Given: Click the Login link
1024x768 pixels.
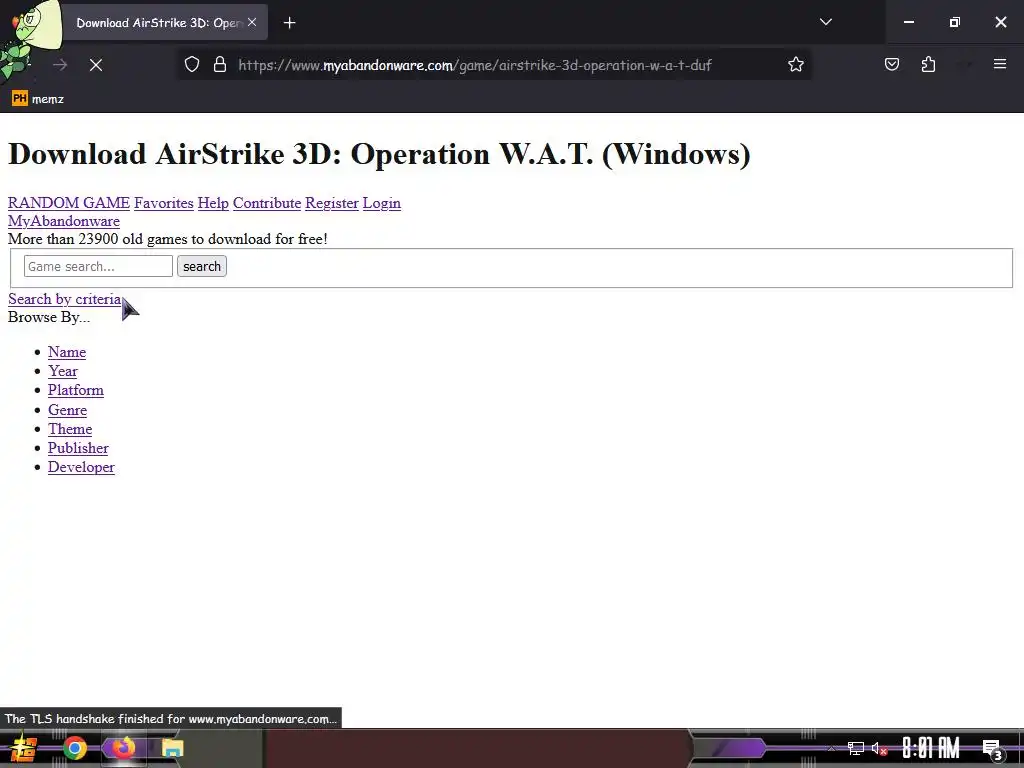Looking at the screenshot, I should (381, 203).
